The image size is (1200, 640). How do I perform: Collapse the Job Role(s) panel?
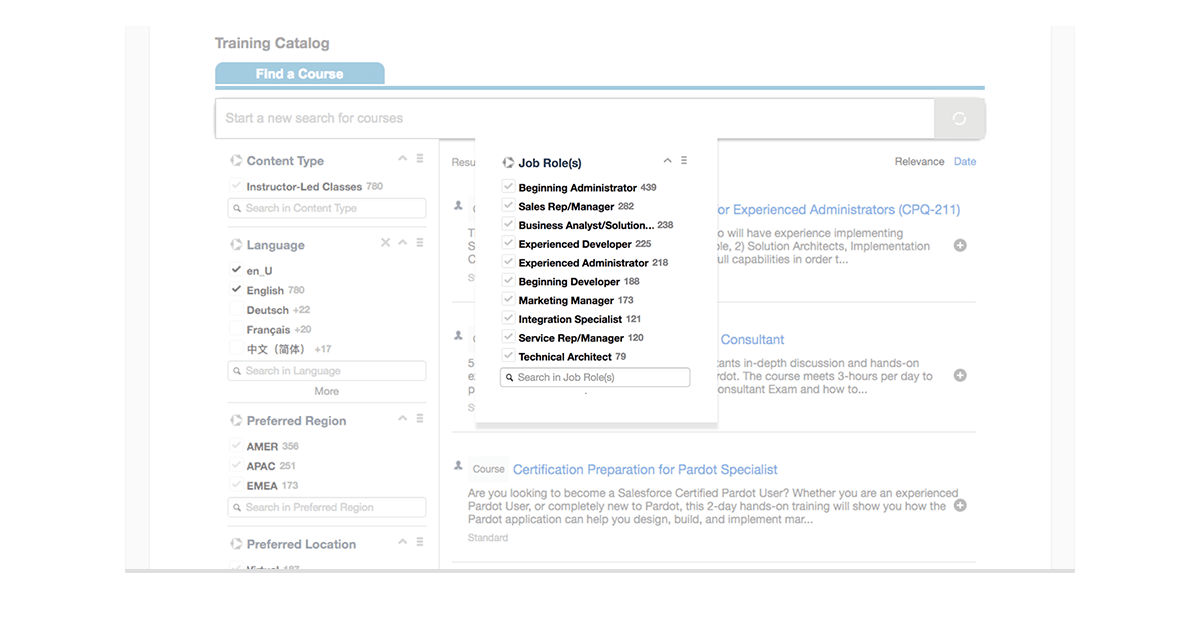click(668, 161)
